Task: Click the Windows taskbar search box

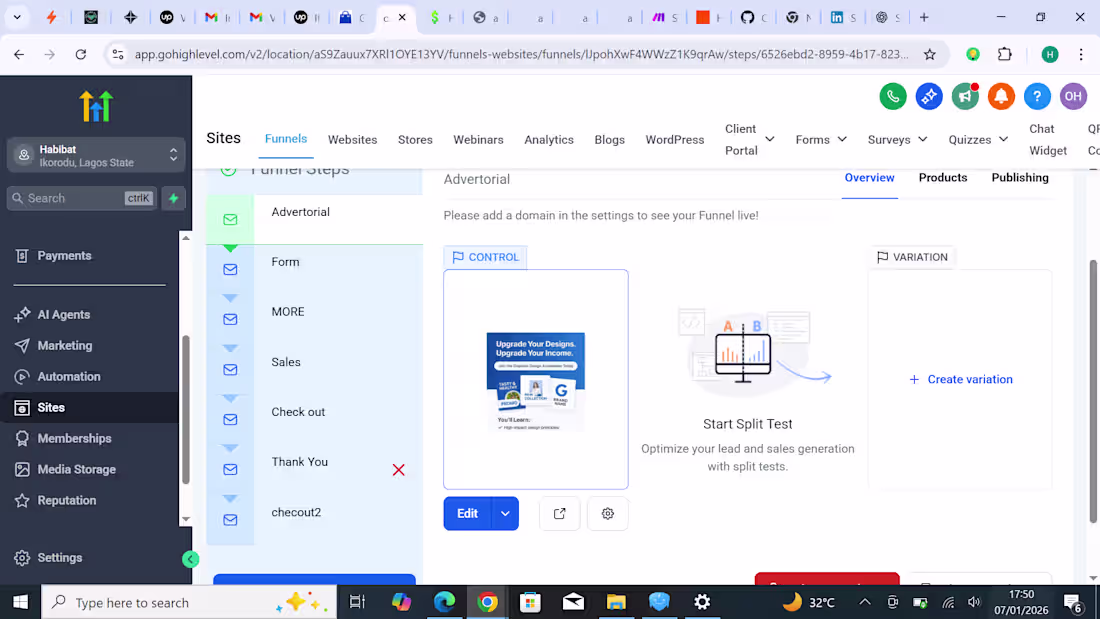Action: (189, 602)
